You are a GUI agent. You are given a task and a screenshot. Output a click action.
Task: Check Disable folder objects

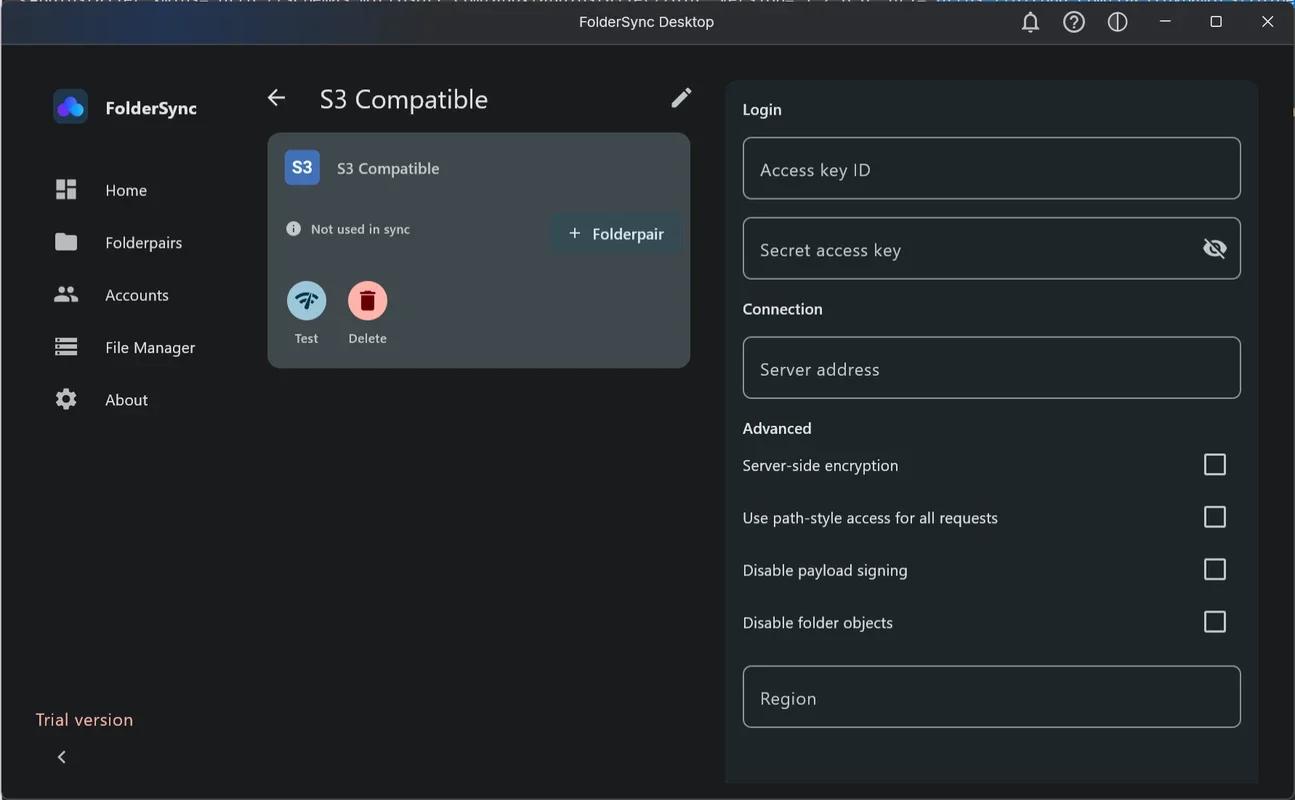[1215, 622]
